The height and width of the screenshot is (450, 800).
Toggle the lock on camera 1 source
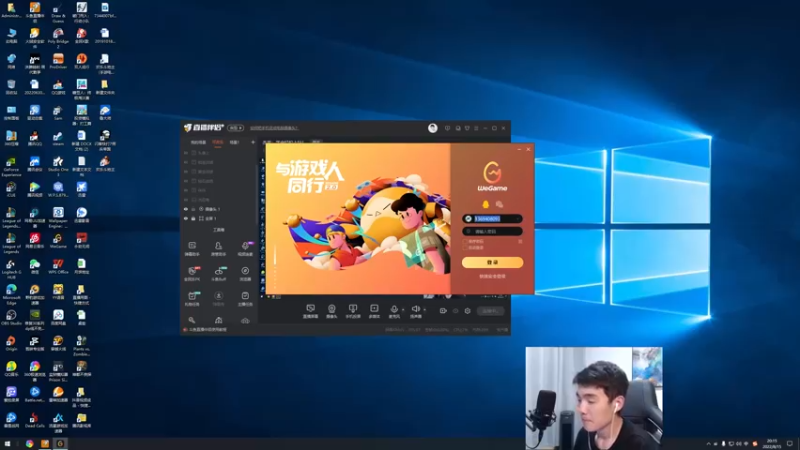tap(193, 209)
